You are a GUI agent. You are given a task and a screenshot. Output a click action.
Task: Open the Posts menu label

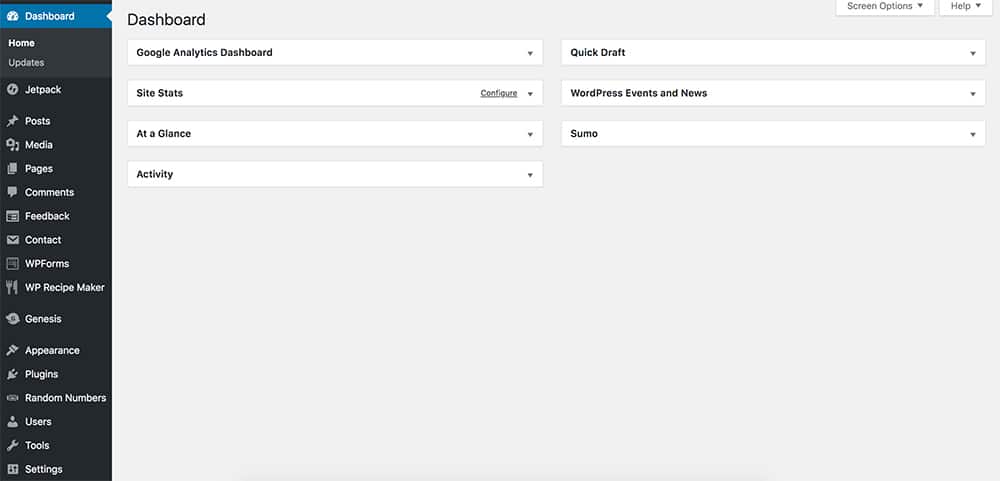click(38, 121)
